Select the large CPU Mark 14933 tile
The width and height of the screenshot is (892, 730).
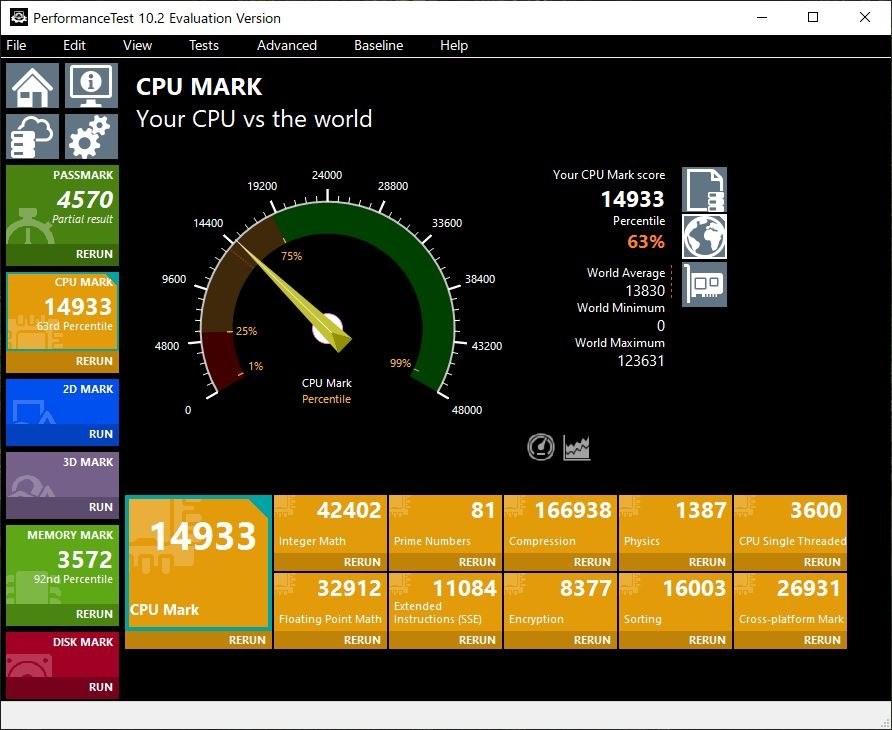click(x=199, y=563)
